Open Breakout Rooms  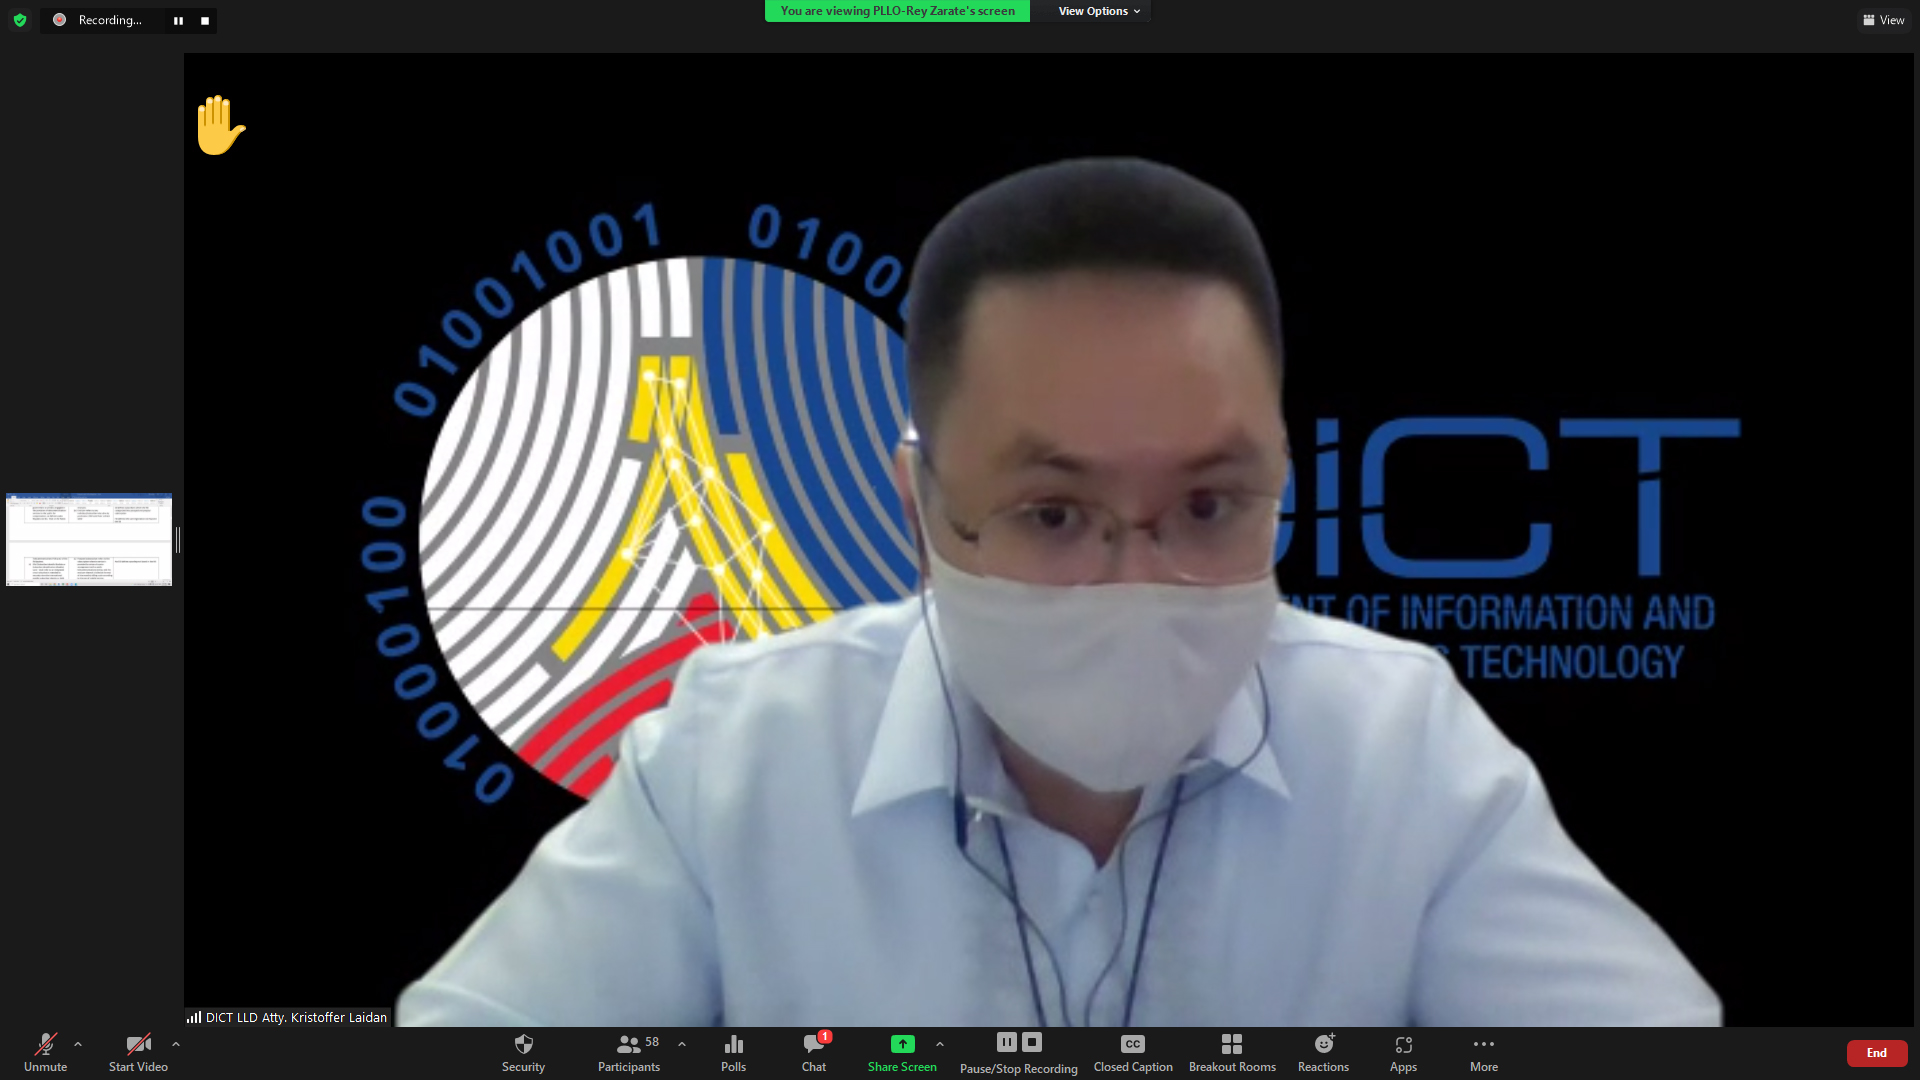[1232, 1053]
